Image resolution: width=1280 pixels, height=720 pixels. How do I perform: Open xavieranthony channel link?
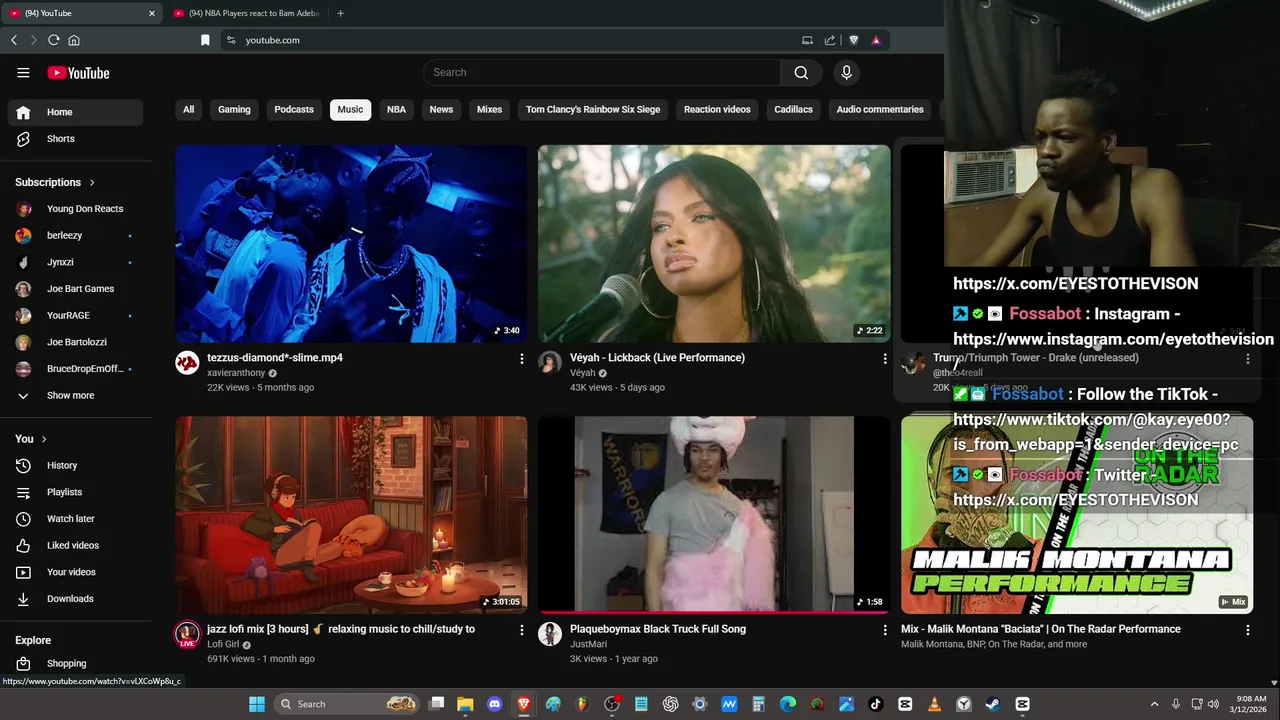(236, 373)
